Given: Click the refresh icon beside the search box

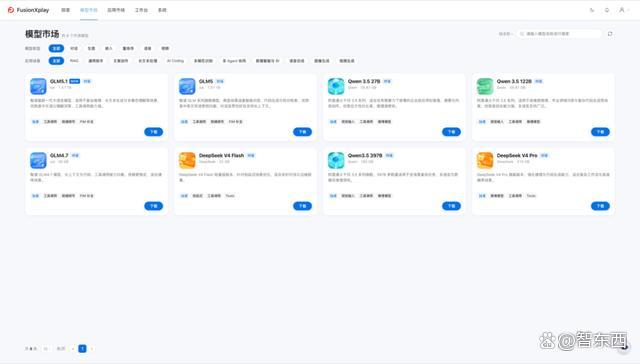Looking at the screenshot, I should (610, 34).
